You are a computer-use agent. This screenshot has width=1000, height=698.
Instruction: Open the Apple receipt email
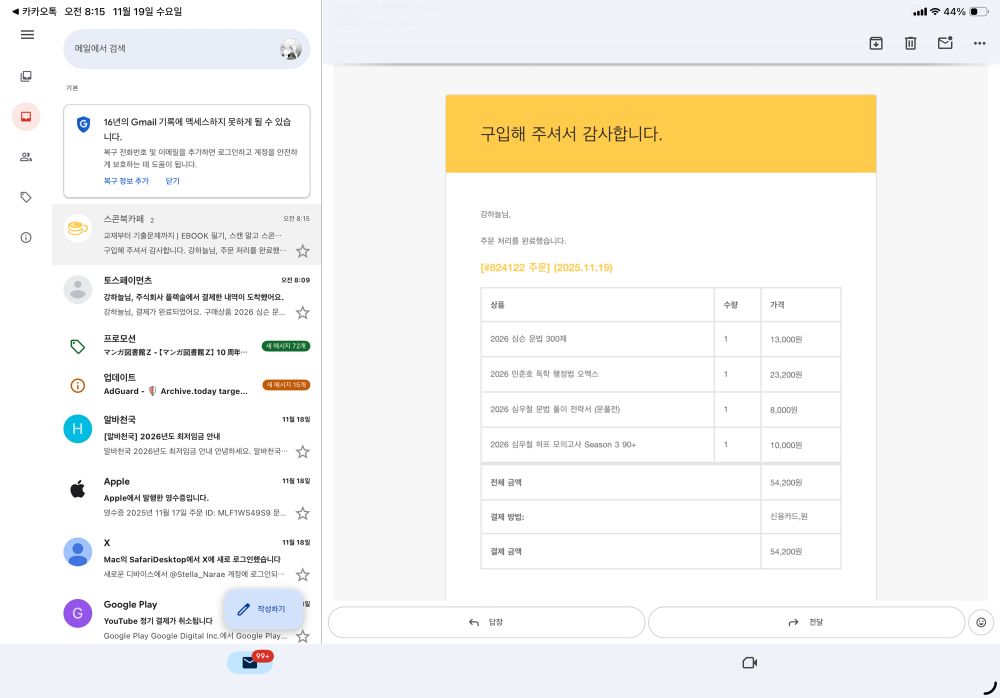186,497
